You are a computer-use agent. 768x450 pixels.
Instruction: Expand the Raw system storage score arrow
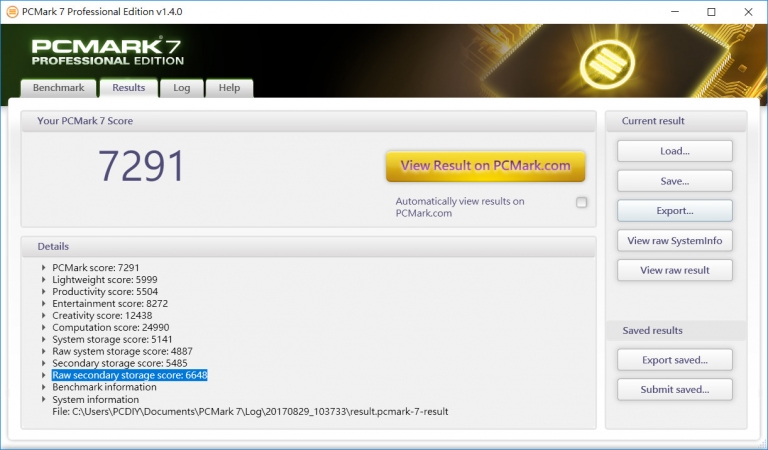tap(44, 352)
